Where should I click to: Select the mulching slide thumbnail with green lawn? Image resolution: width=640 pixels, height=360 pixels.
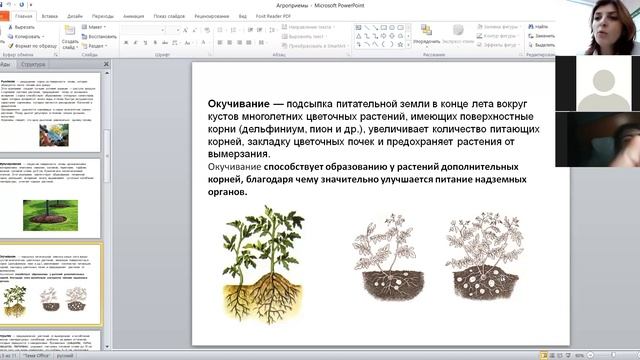(50, 198)
